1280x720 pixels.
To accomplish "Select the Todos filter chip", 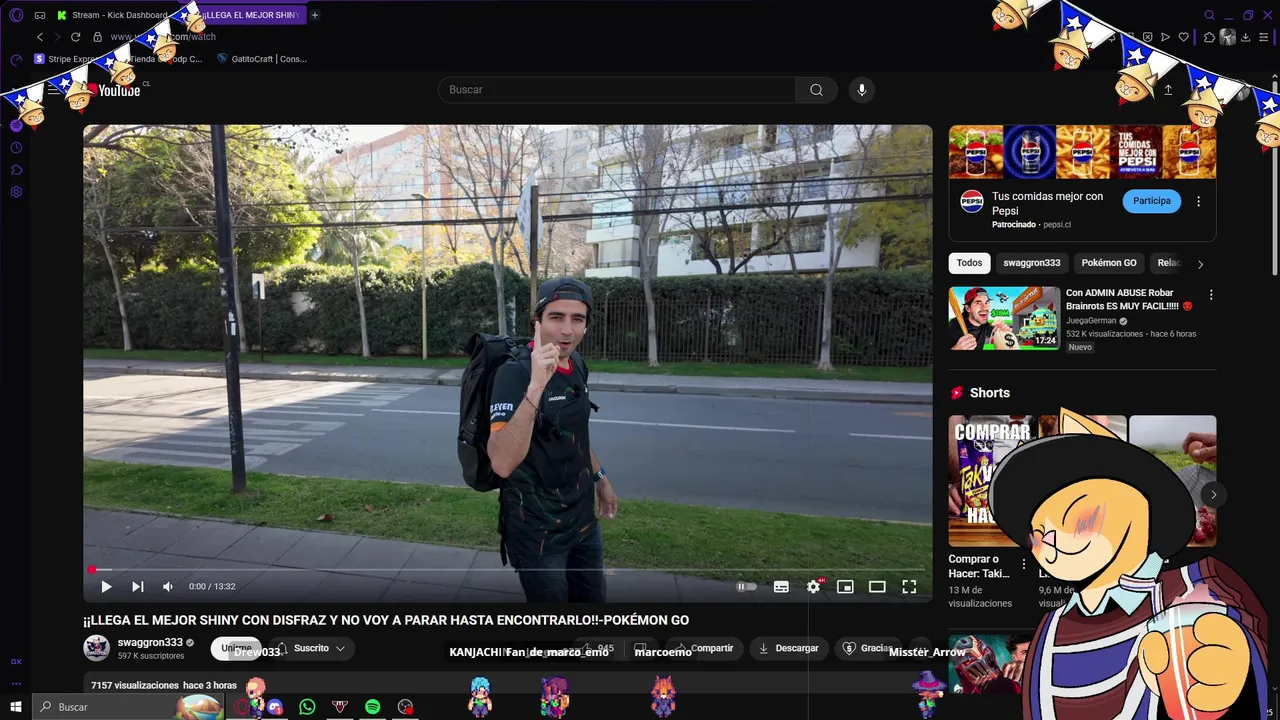I will click(x=969, y=263).
